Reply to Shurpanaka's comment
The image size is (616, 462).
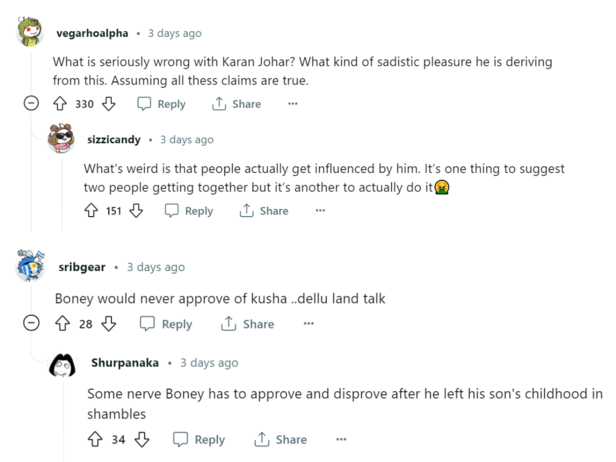[199, 439]
